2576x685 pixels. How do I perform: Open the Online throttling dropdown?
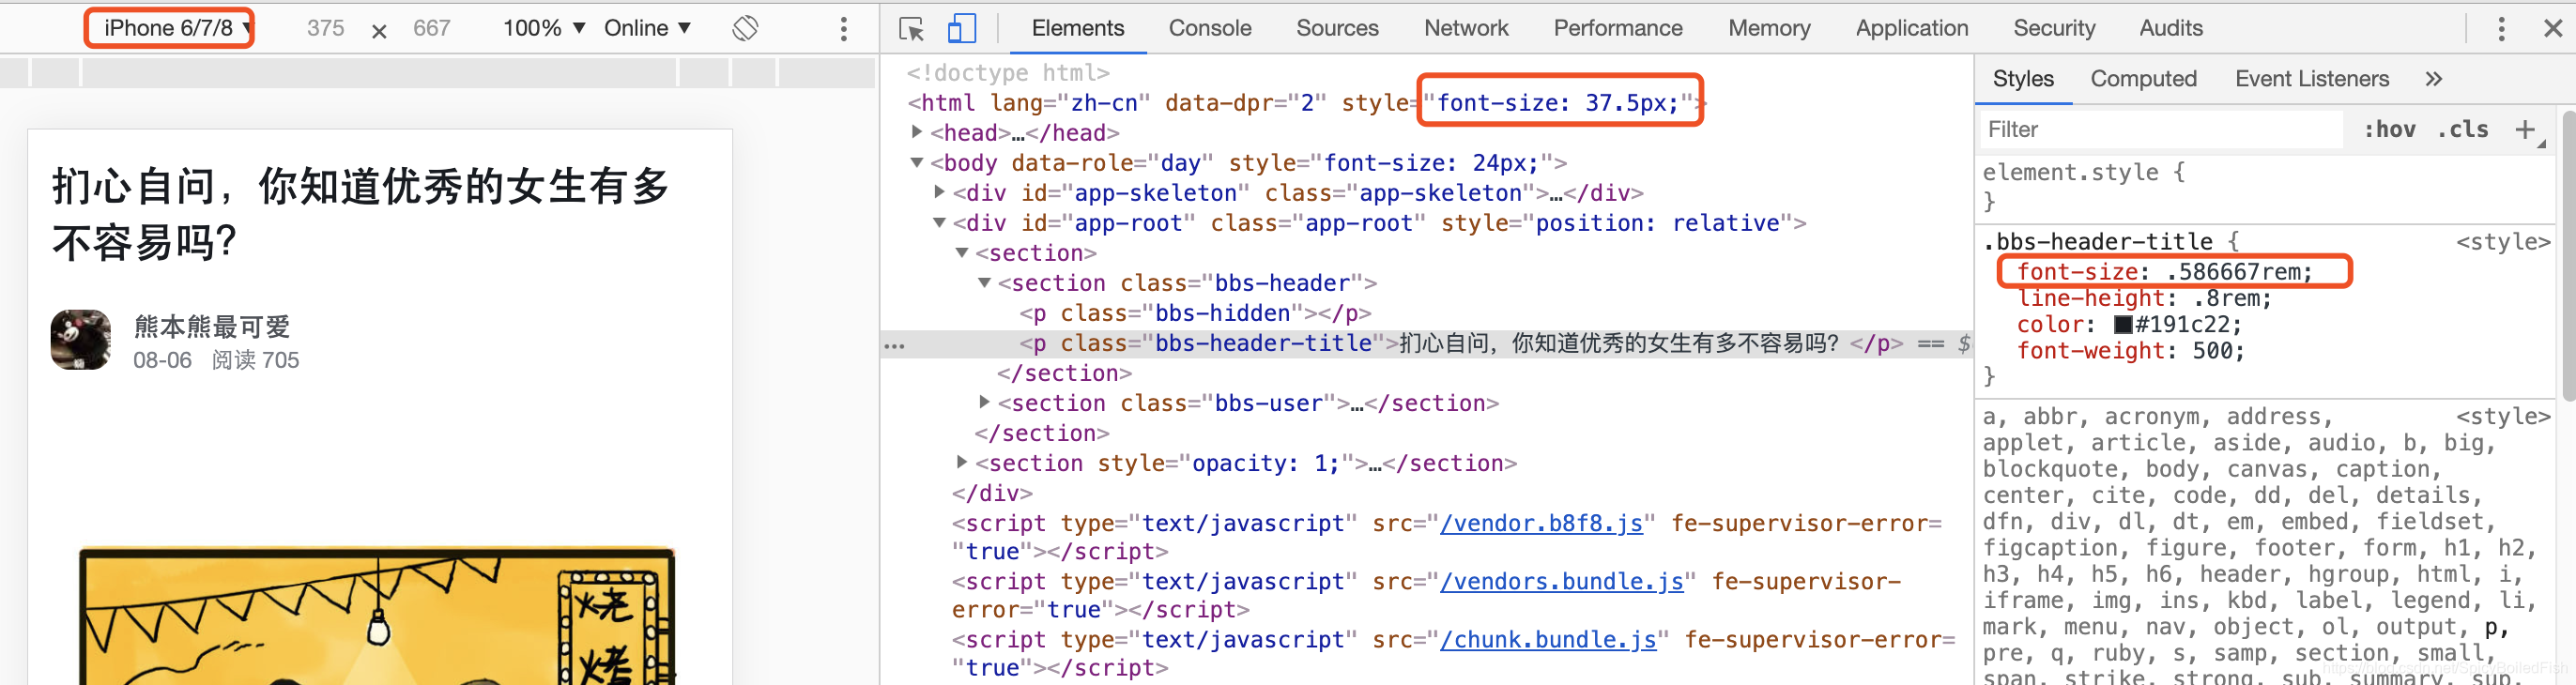[x=647, y=28]
